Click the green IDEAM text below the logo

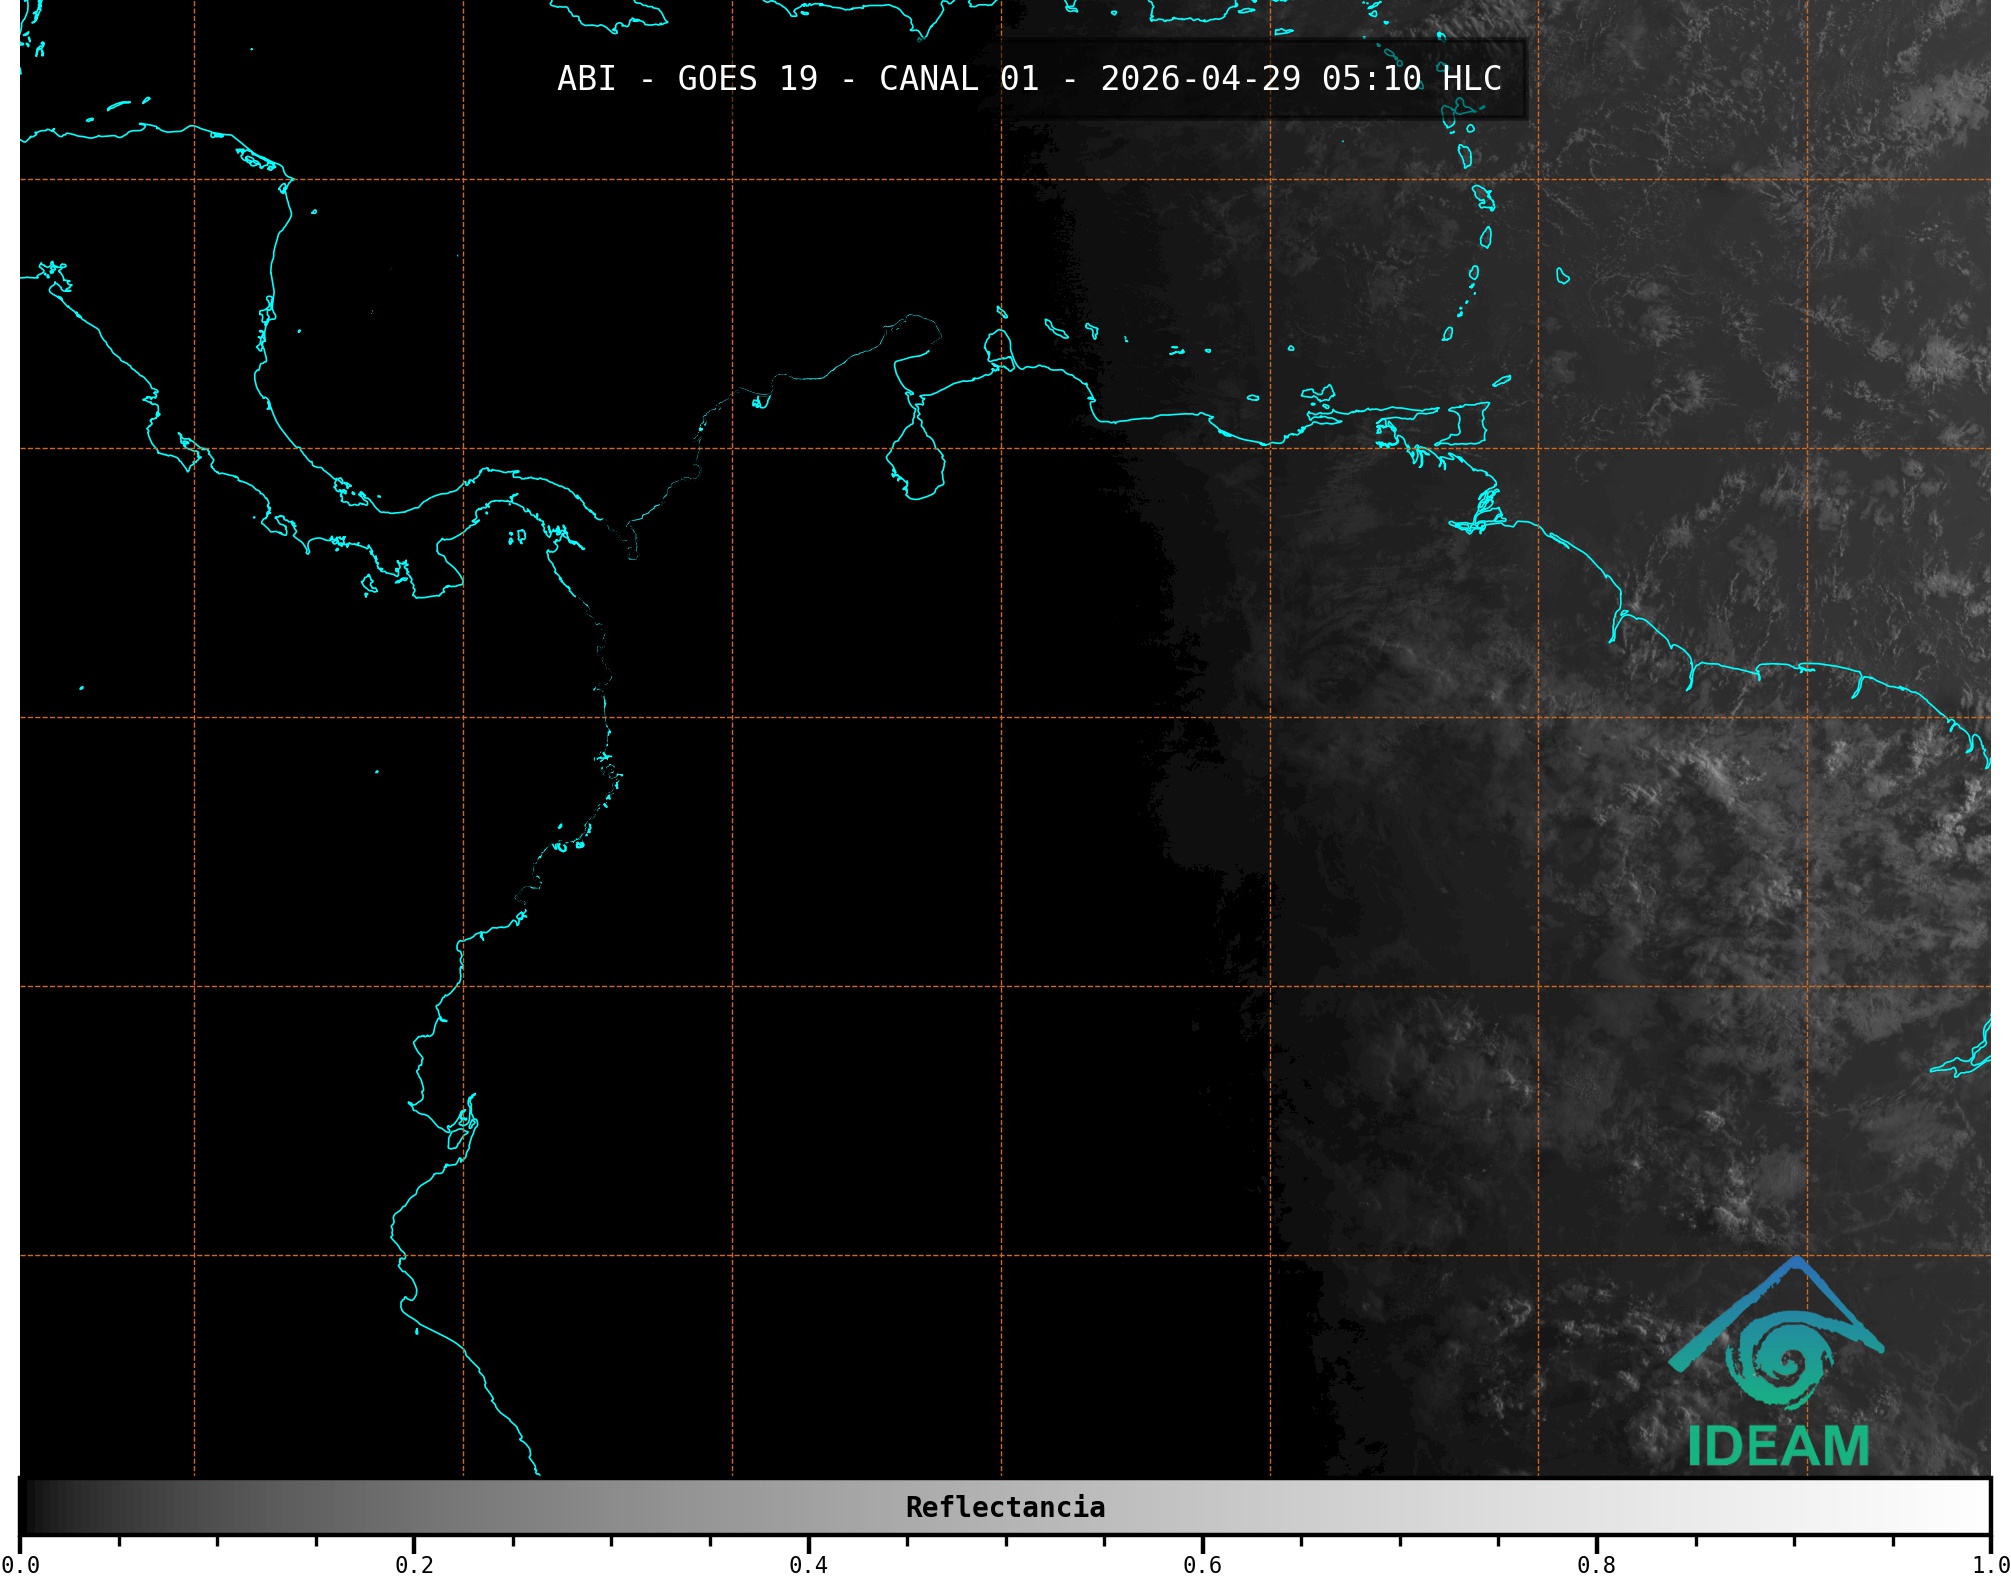tap(1778, 1447)
